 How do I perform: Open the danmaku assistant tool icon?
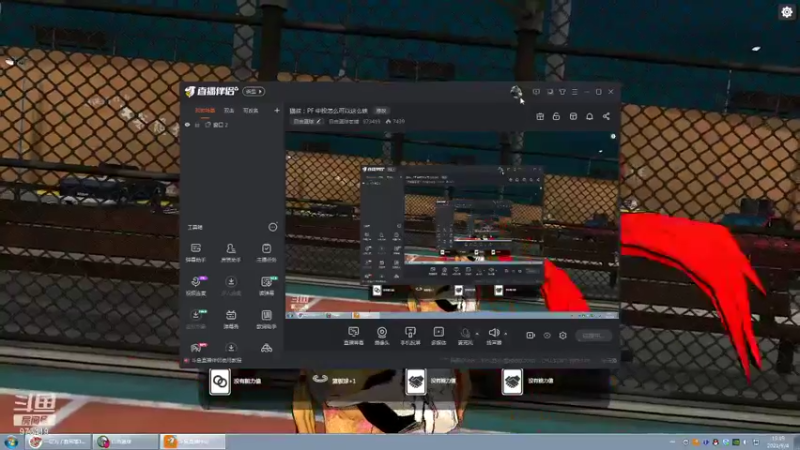point(195,253)
